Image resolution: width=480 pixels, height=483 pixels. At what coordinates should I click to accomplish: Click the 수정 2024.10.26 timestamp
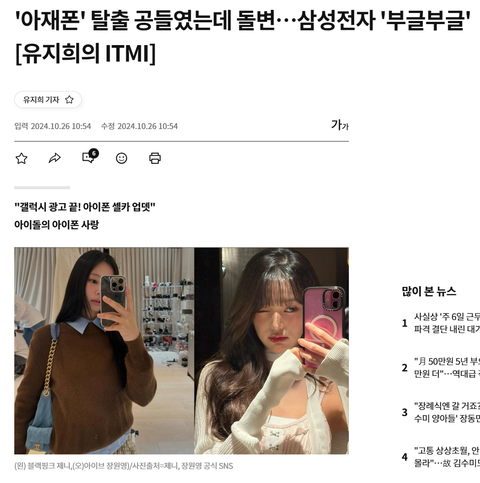pos(139,126)
